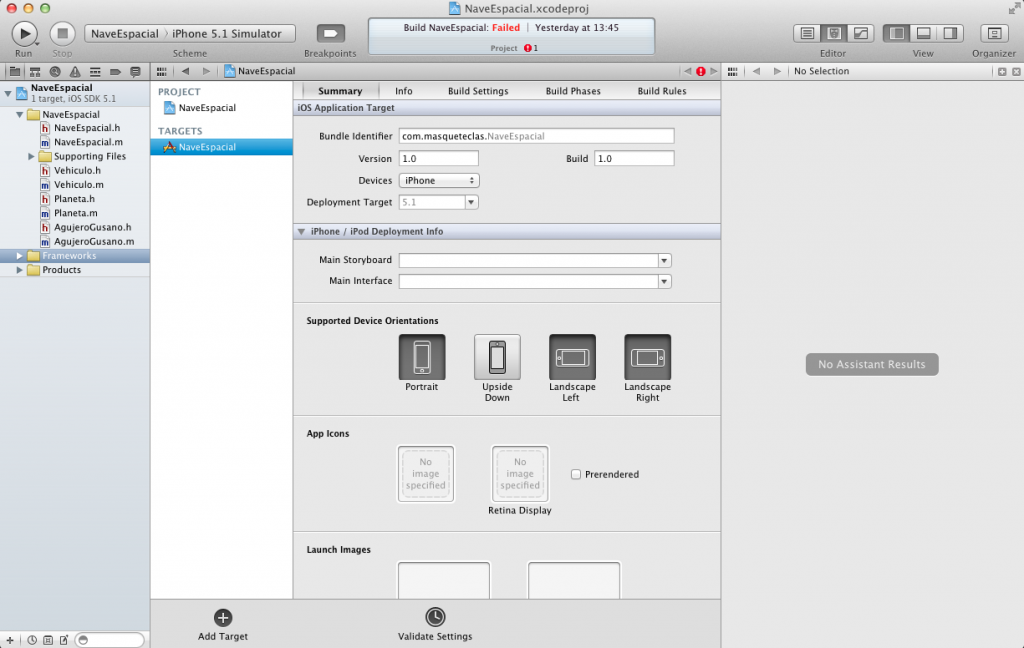Show the Utilities pane view button

tap(950, 33)
